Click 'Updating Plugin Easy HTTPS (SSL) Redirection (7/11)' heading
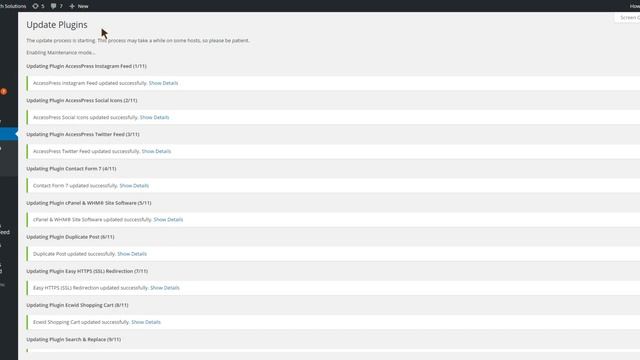The image size is (640, 360). tap(87, 271)
